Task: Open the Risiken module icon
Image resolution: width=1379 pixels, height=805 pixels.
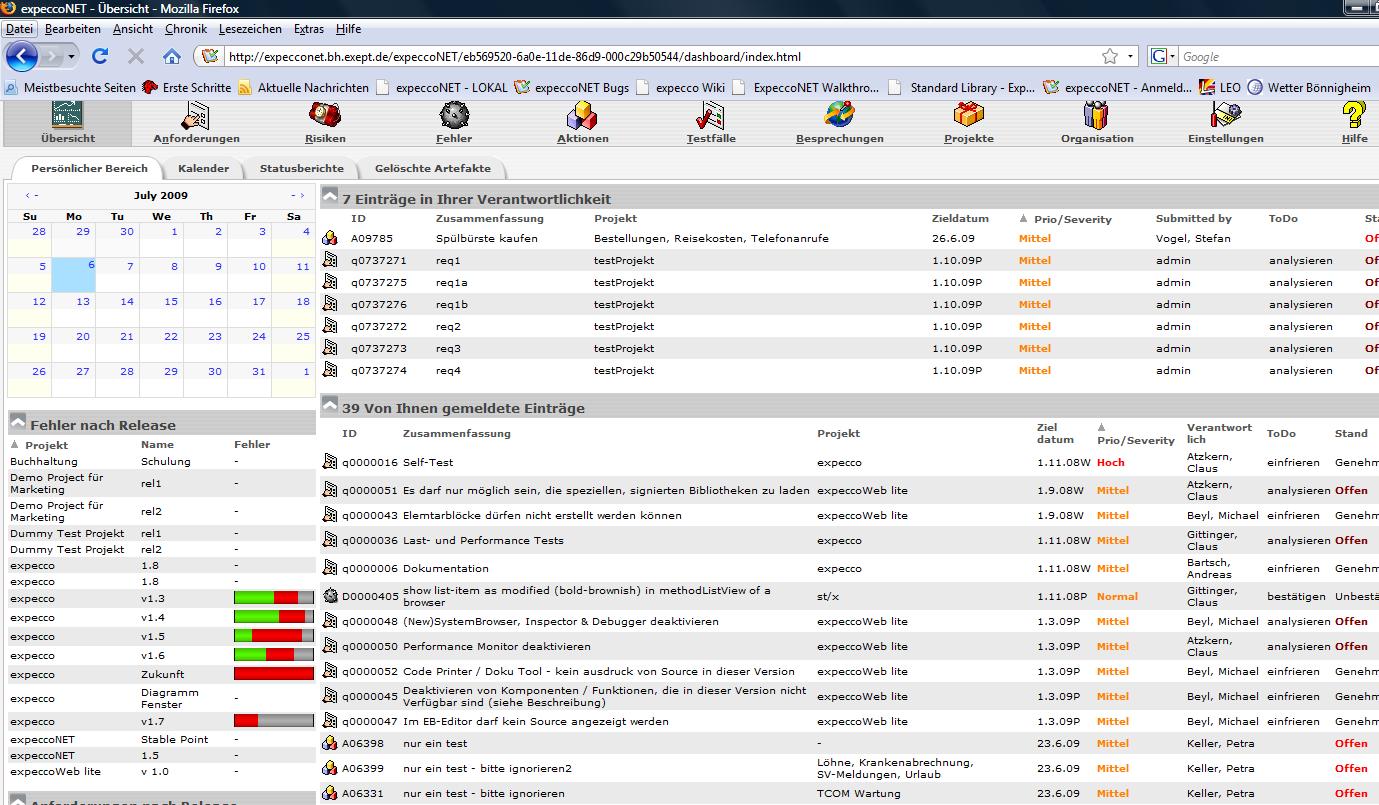Action: [x=325, y=117]
